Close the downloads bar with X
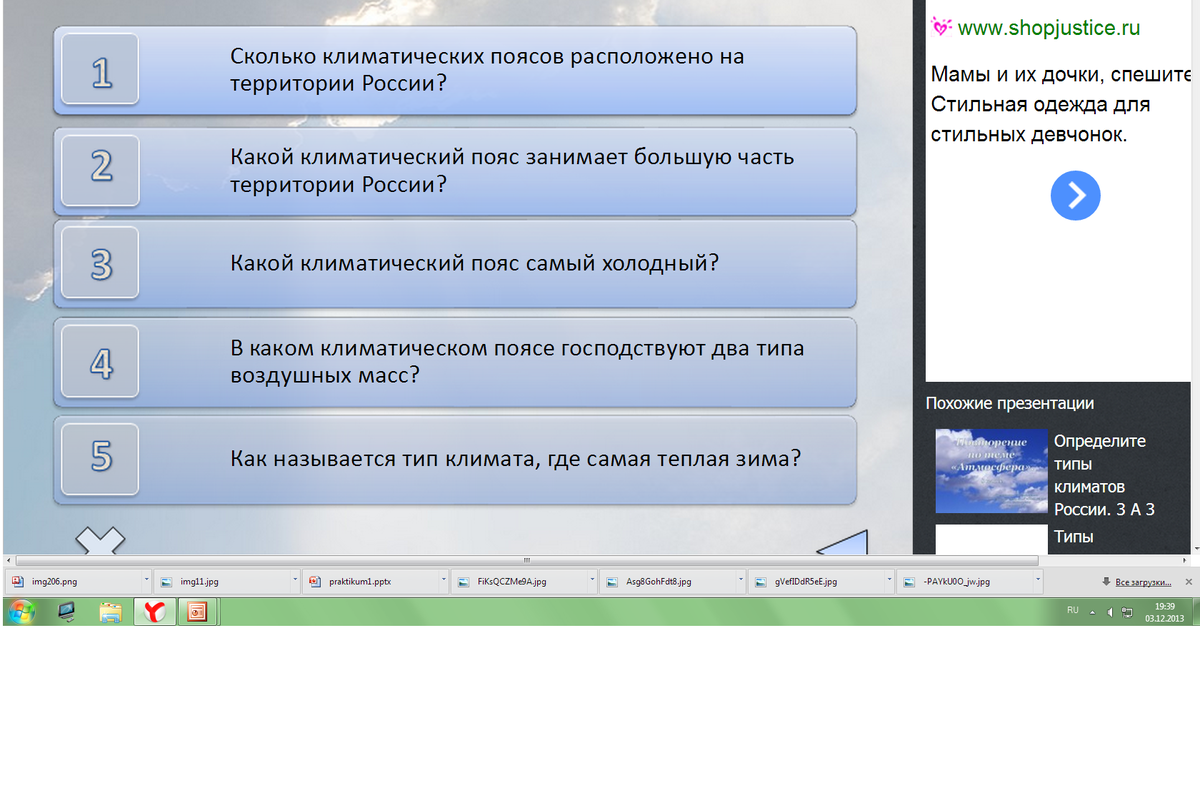Image resolution: width=1200 pixels, height=795 pixels. tap(1188, 581)
